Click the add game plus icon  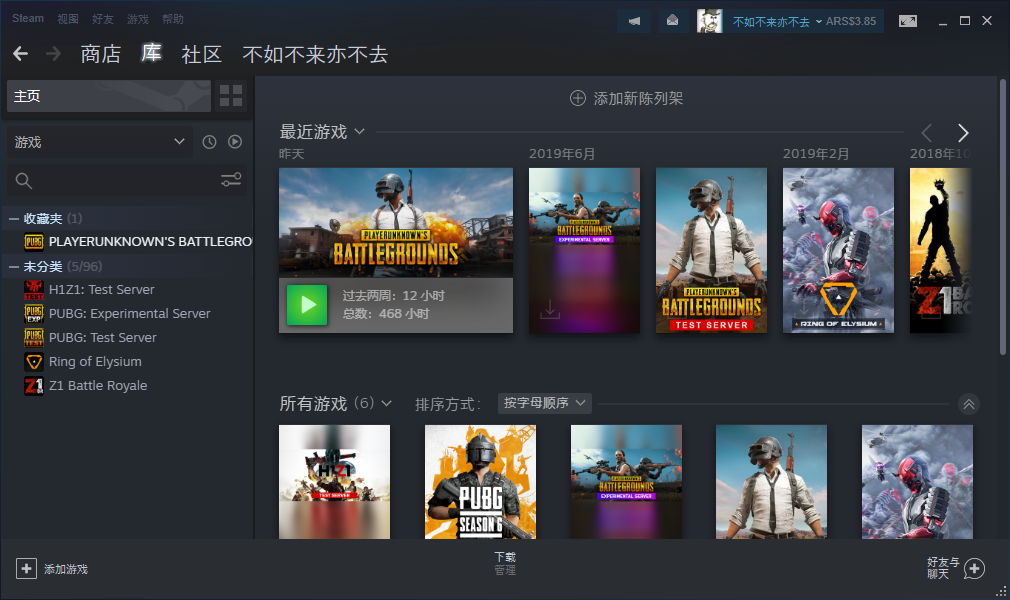coord(26,568)
